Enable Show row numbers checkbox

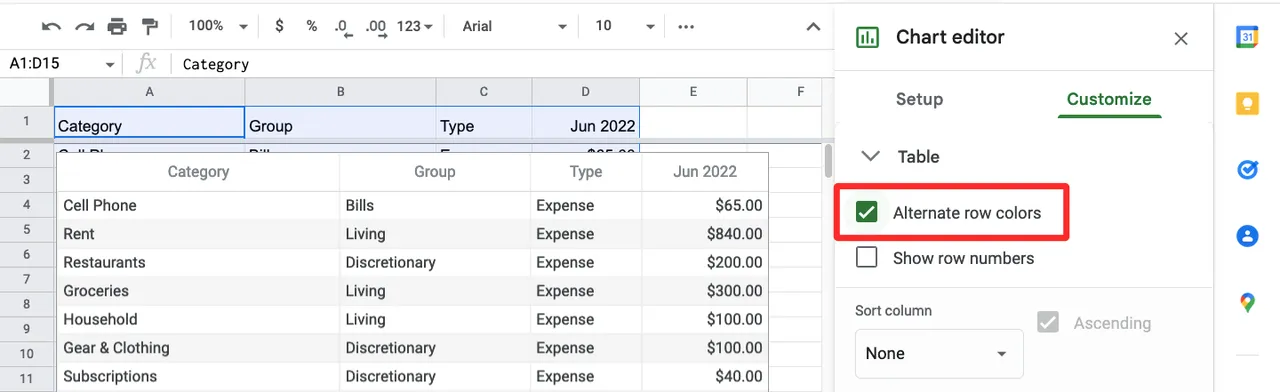click(x=867, y=258)
